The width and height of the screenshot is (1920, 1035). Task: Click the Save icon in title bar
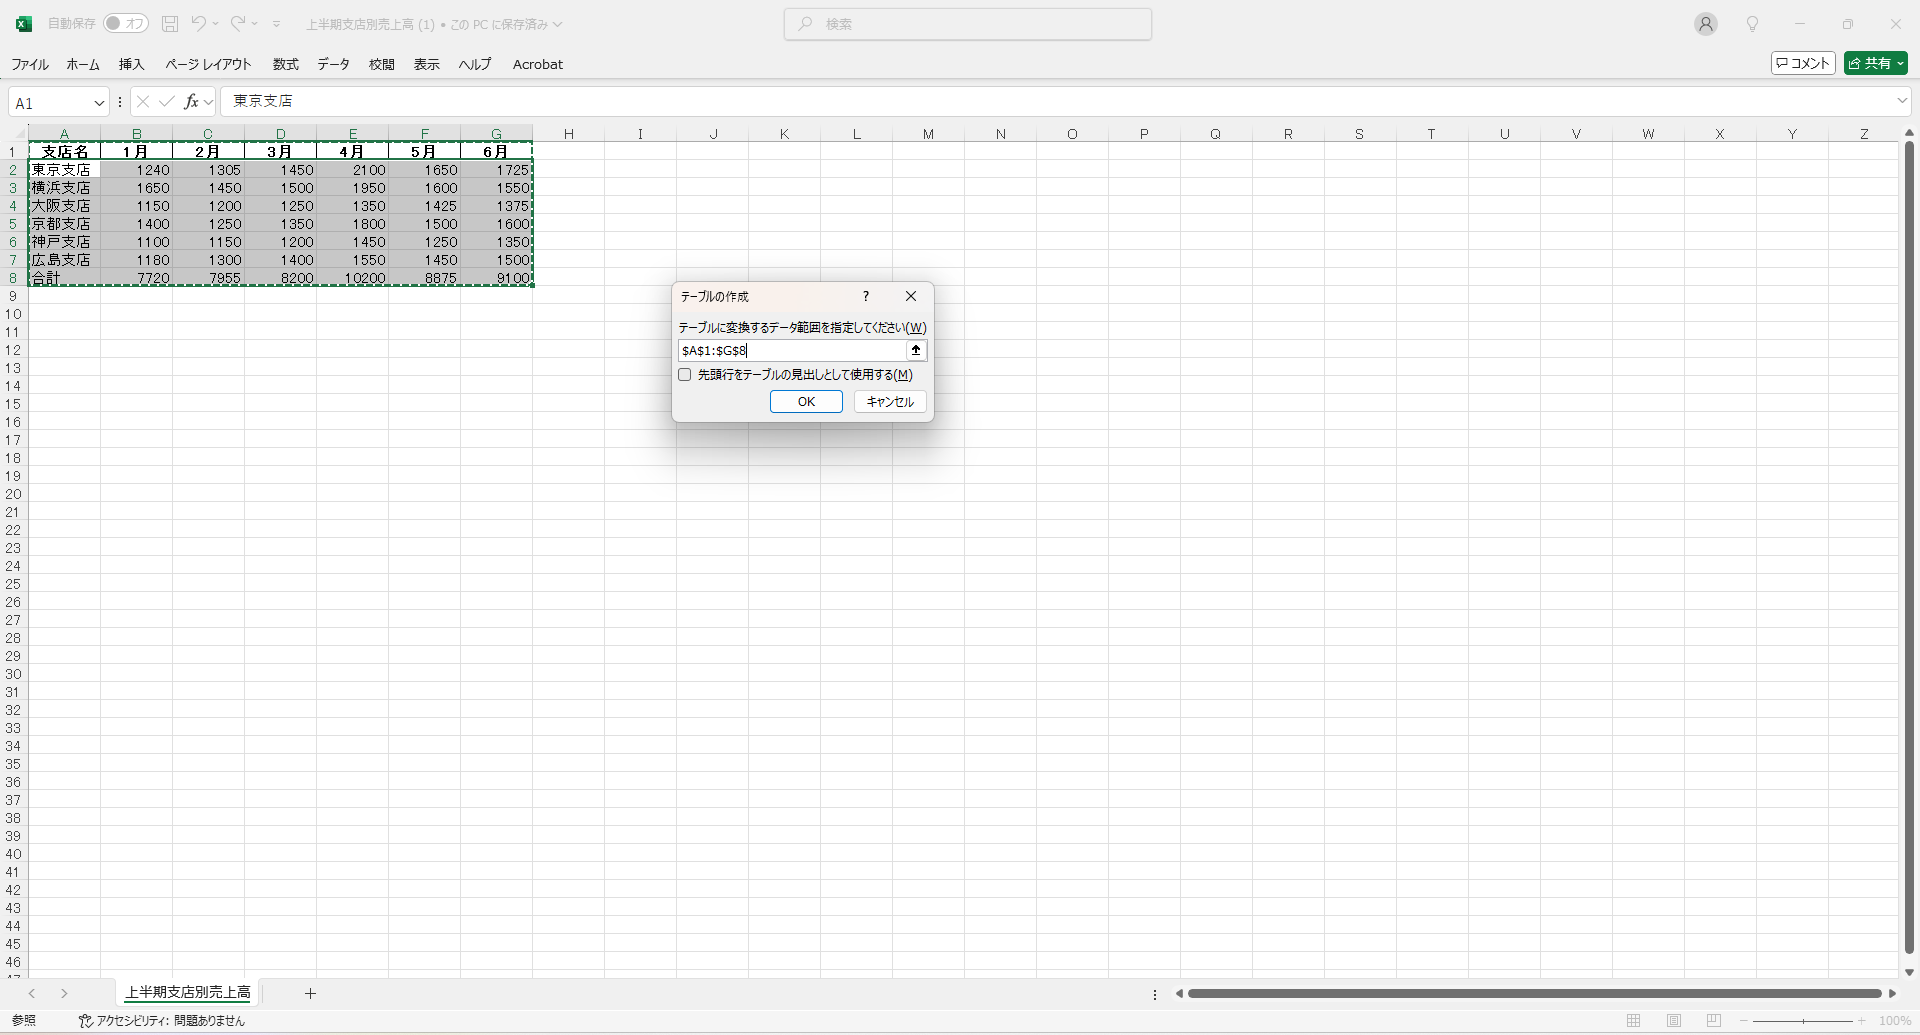click(x=170, y=24)
